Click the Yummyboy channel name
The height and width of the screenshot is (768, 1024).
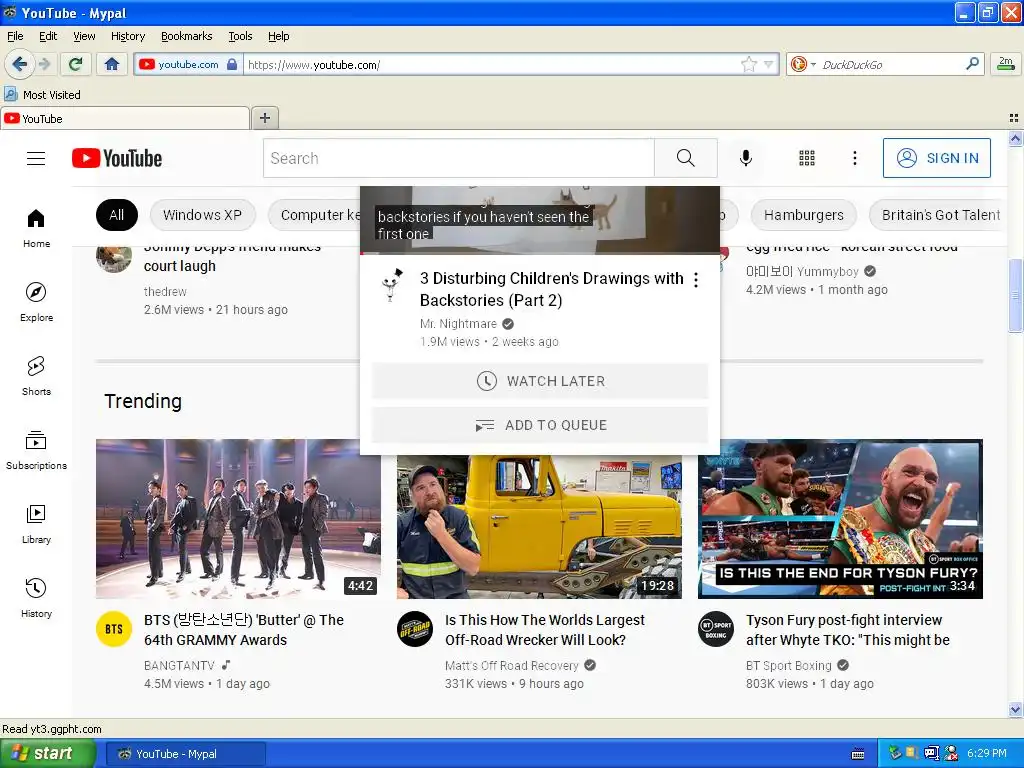(x=803, y=271)
